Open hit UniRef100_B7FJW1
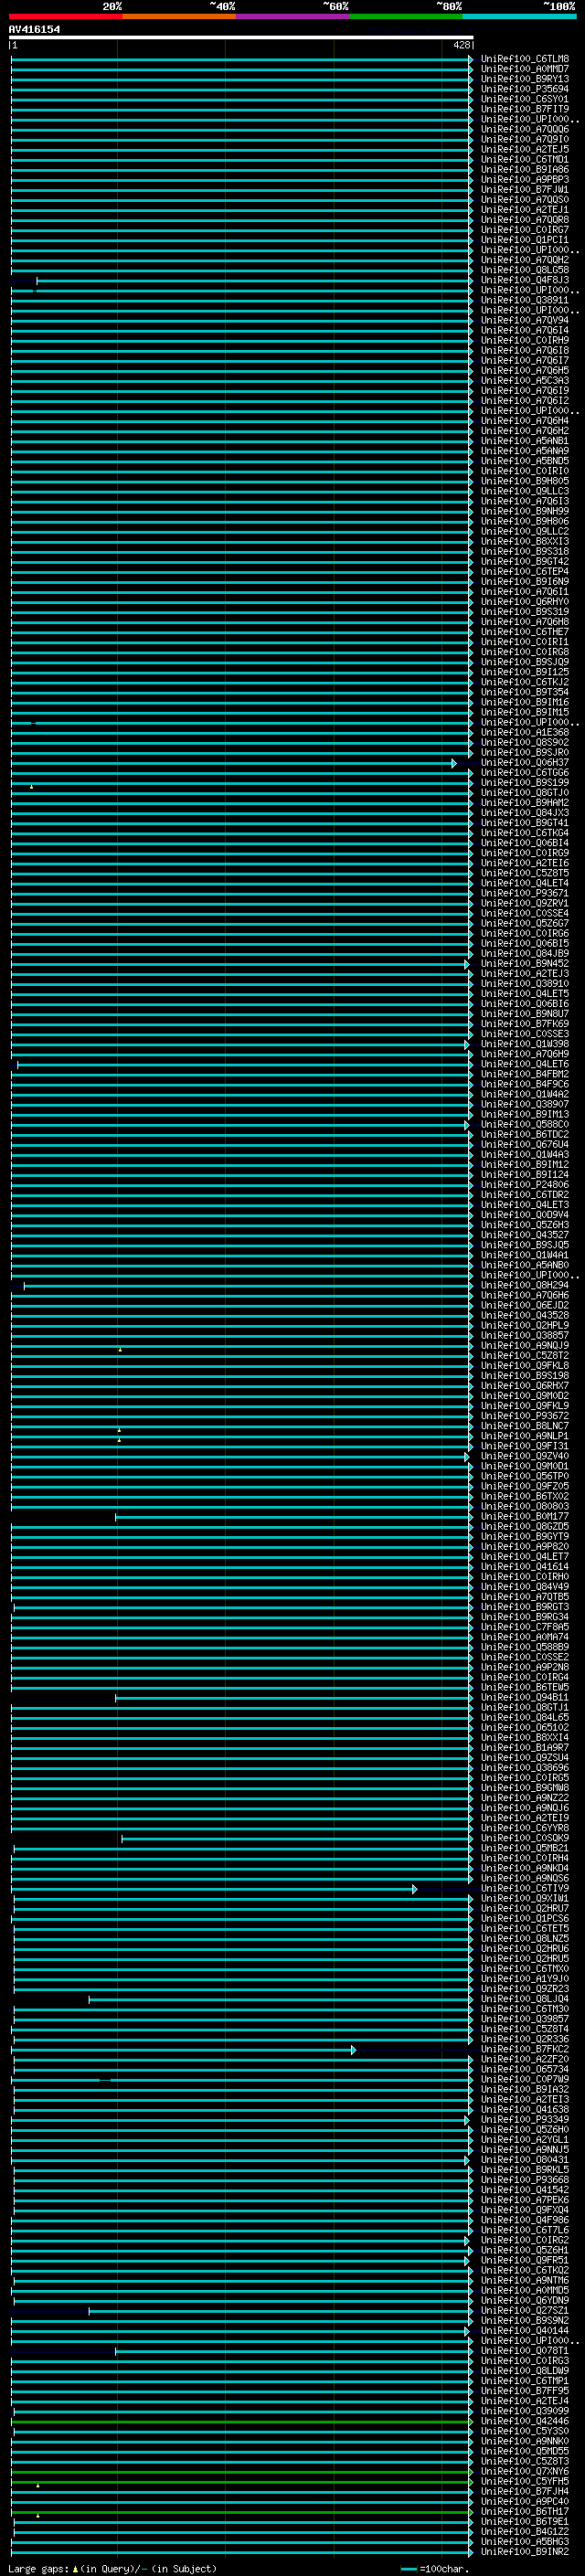Image resolution: width=585 pixels, height=2576 pixels. click(x=525, y=189)
